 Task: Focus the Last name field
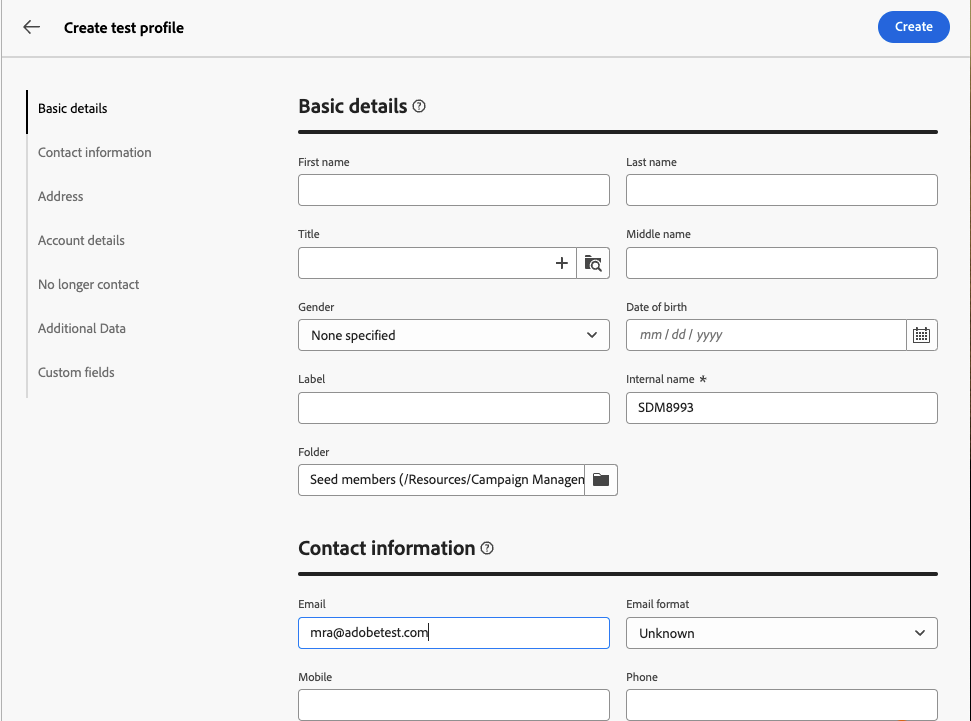[781, 190]
